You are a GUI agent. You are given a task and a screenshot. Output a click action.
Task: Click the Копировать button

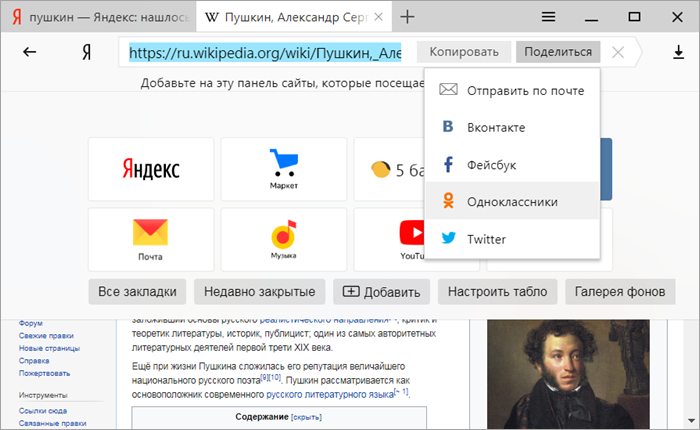[464, 52]
